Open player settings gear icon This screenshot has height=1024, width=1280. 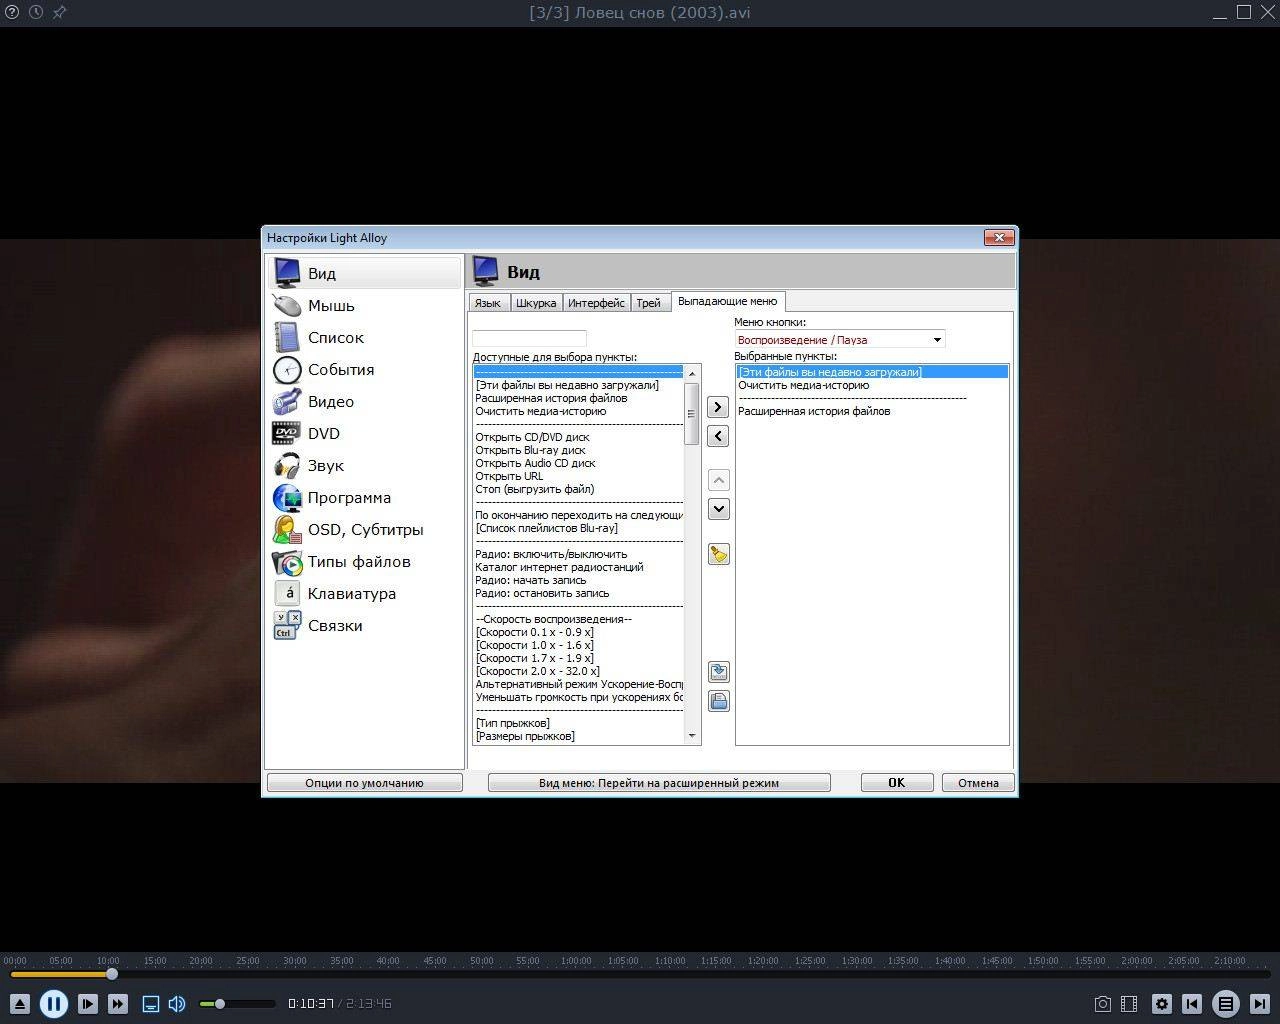click(x=1162, y=1004)
